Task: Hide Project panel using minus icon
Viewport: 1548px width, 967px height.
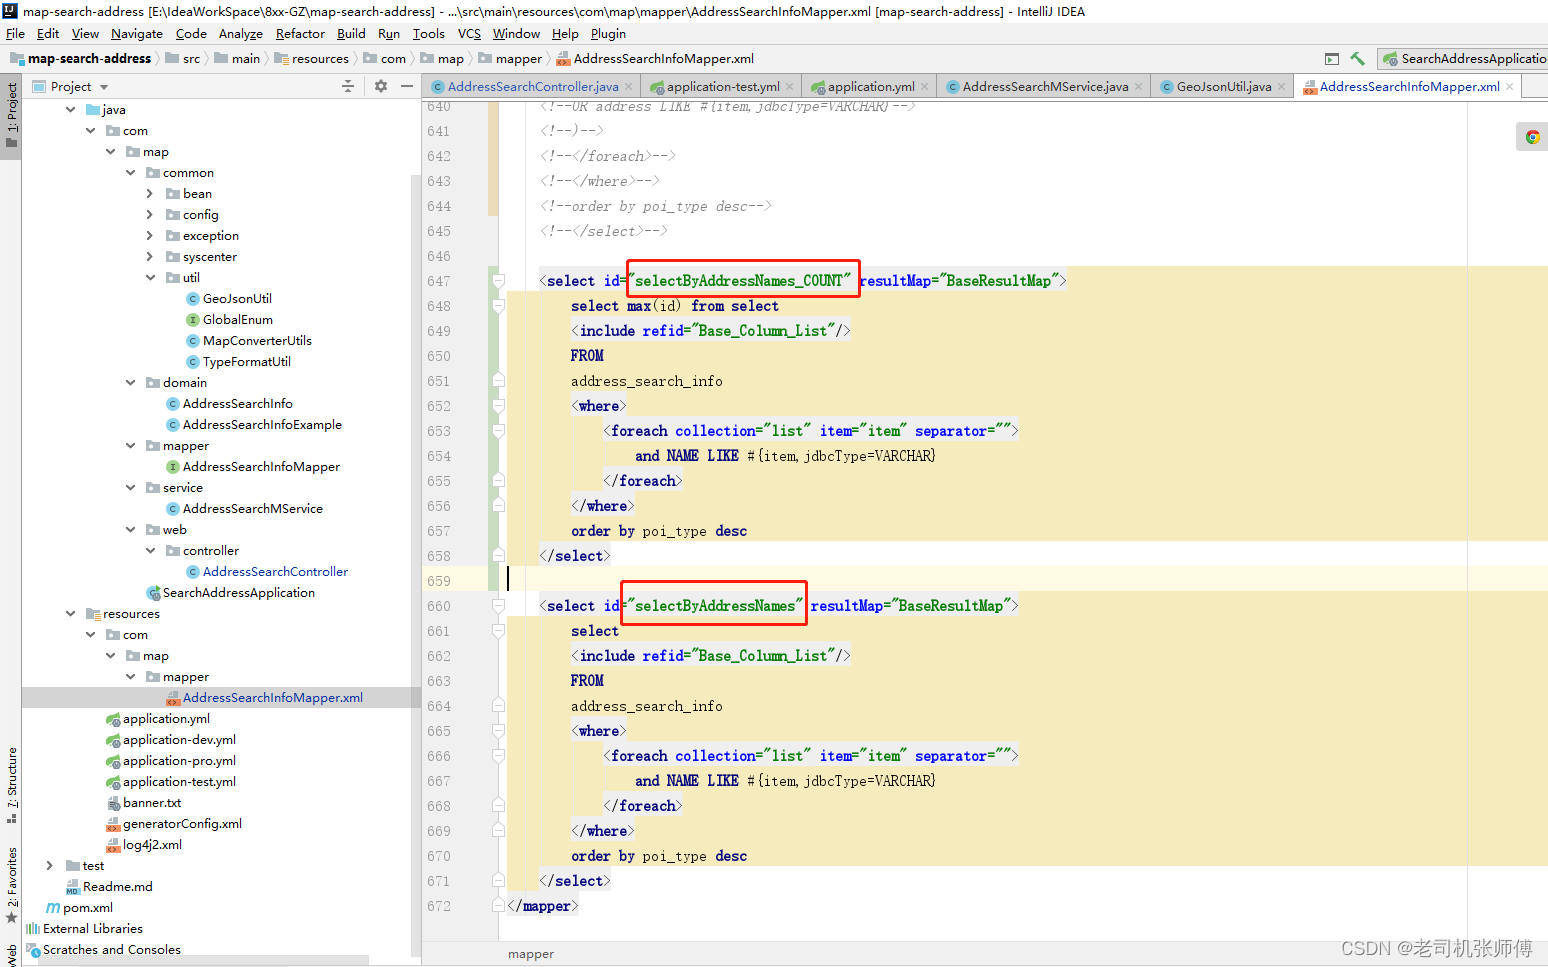Action: 406,86
